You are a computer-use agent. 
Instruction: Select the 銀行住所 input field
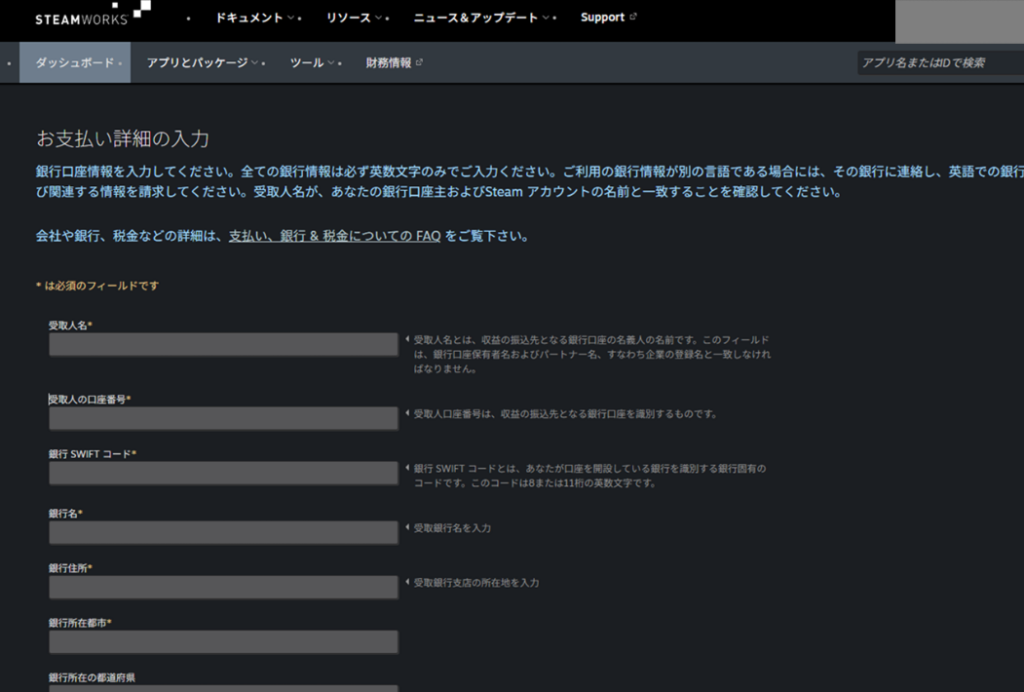223,587
